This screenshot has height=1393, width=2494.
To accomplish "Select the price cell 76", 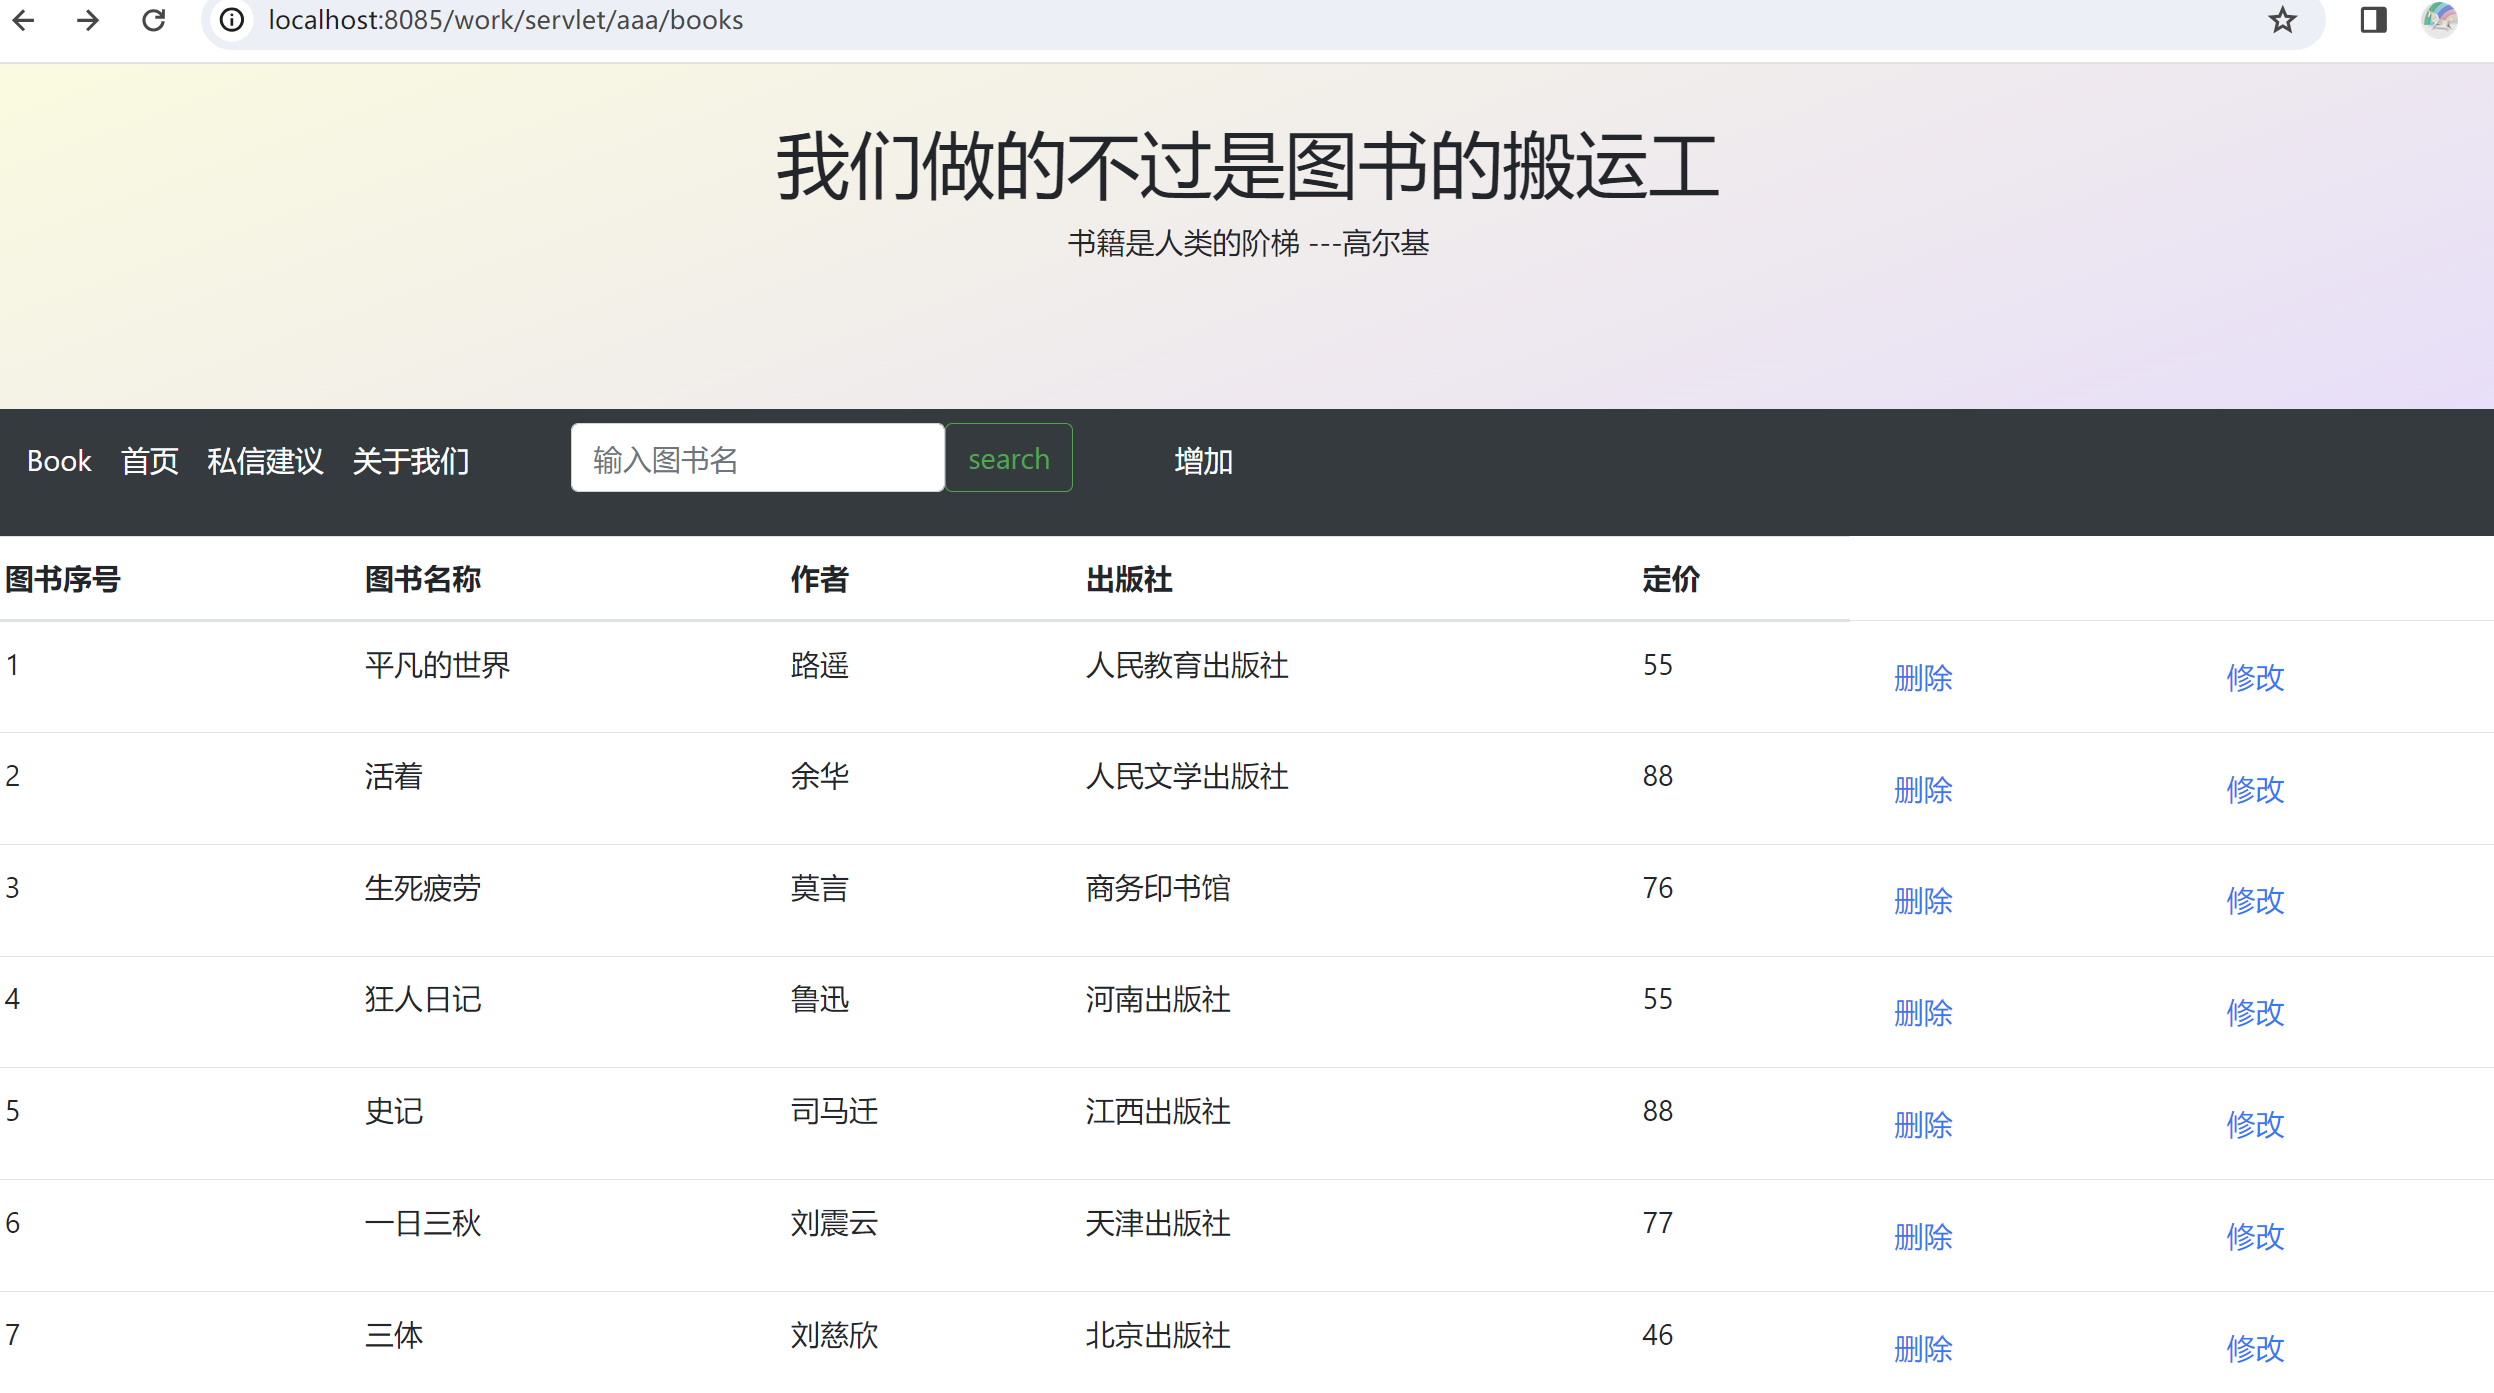I will (1657, 888).
